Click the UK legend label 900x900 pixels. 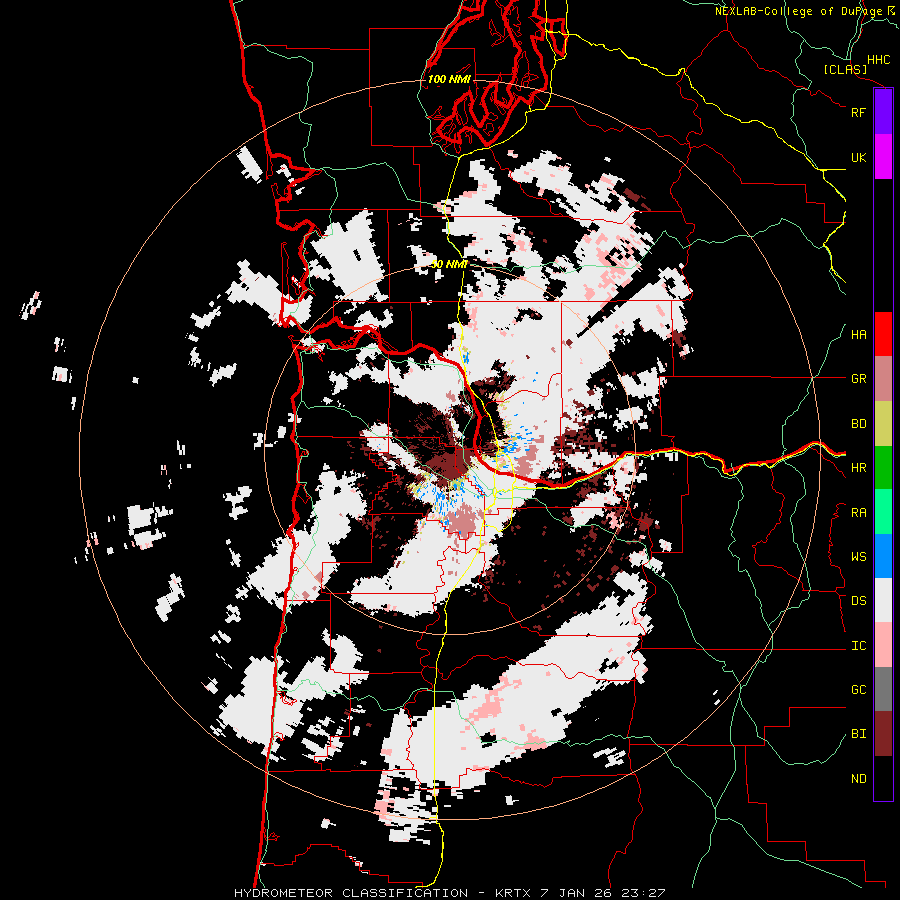(858, 157)
